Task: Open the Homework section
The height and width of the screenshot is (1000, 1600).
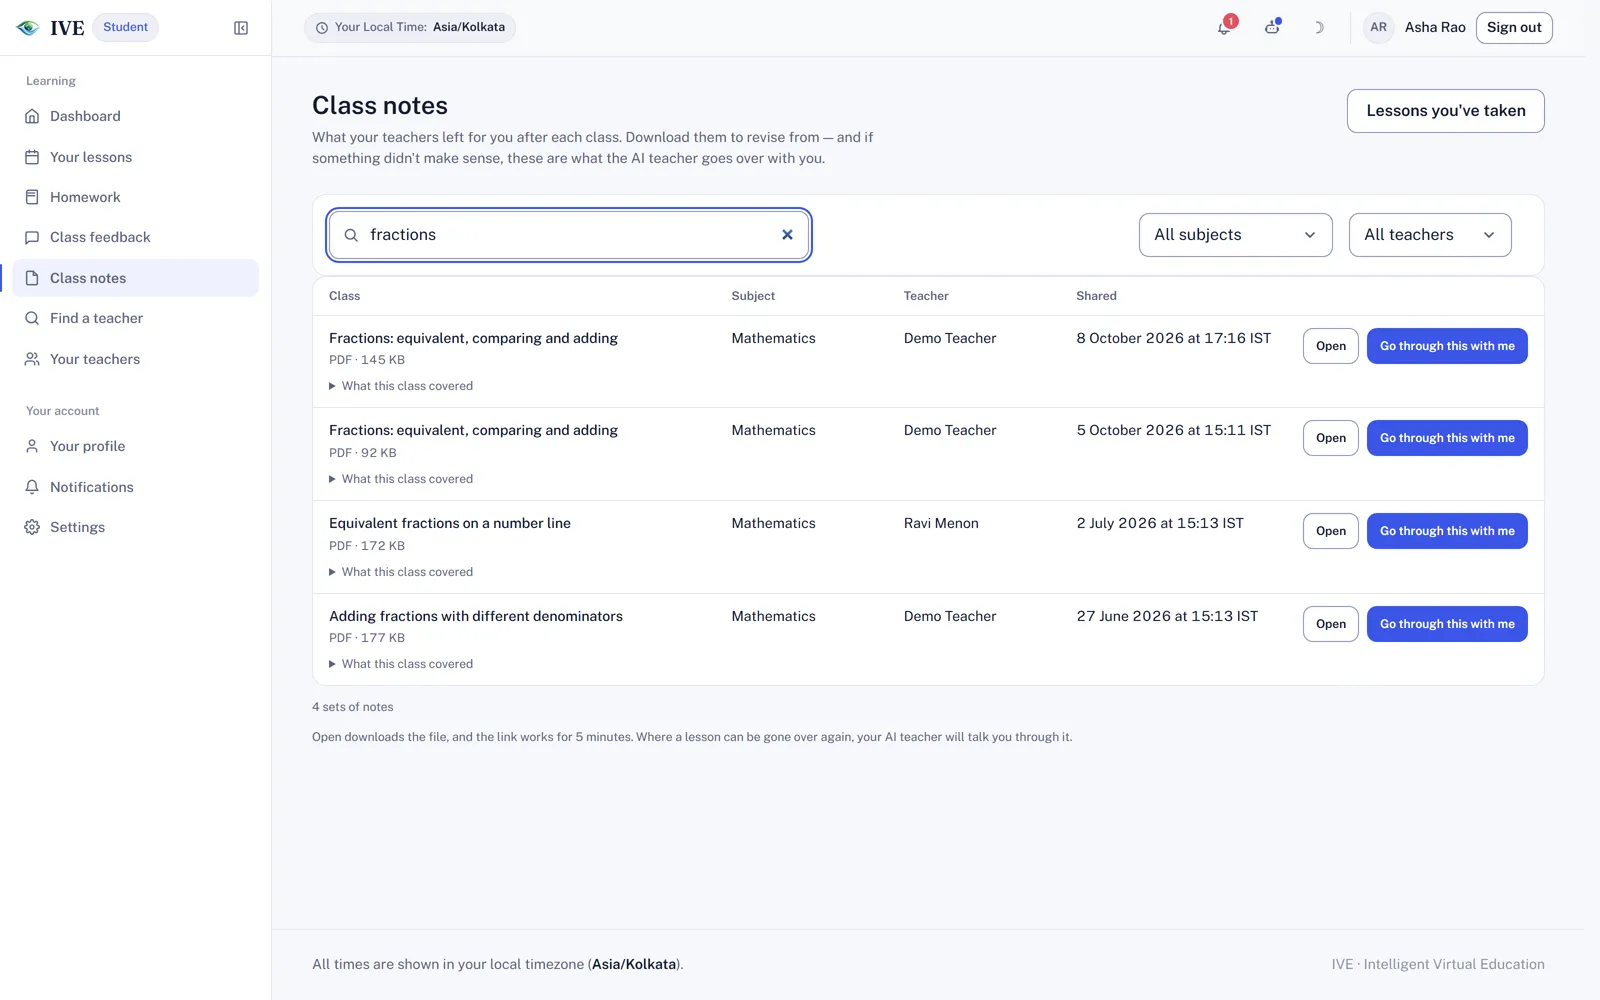Action: 135,197
